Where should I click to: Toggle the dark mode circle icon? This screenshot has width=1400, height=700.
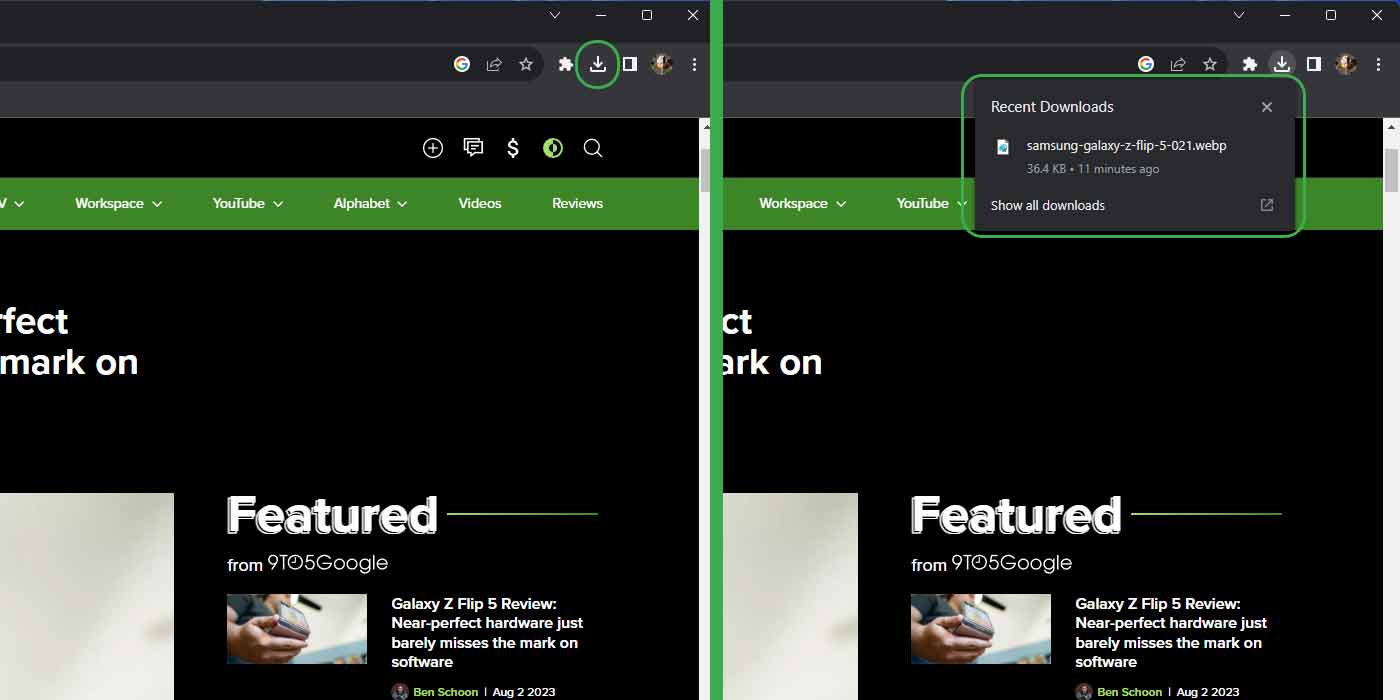point(552,147)
